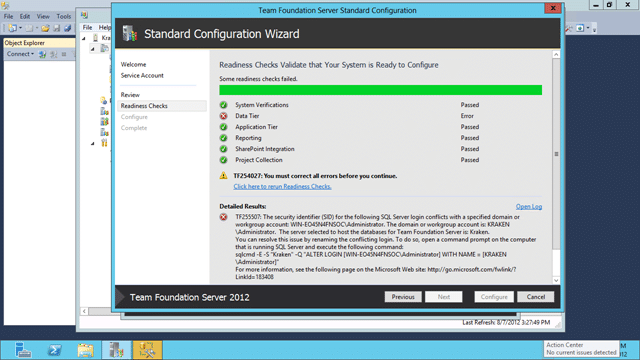Image resolution: width=640 pixels, height=360 pixels.
Task: Open Tools menu in SQL Management Studio
Action: 63,16
